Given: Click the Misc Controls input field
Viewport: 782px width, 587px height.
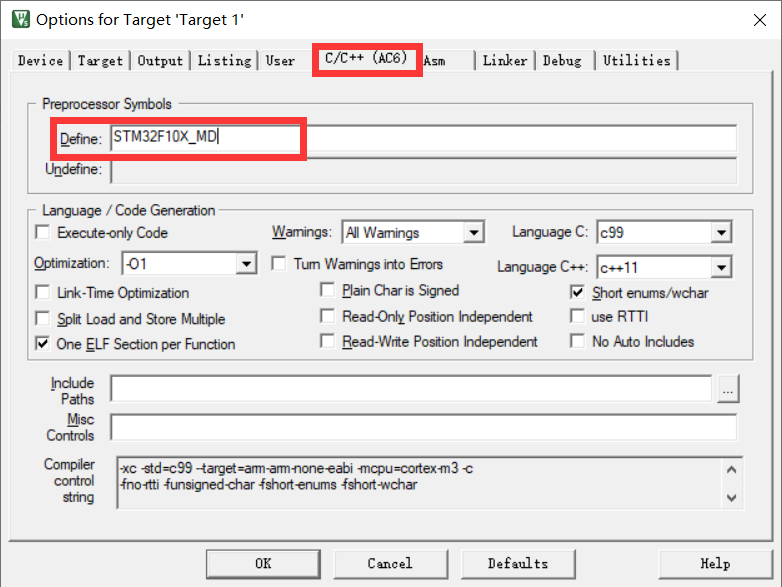Looking at the screenshot, I should click(423, 427).
